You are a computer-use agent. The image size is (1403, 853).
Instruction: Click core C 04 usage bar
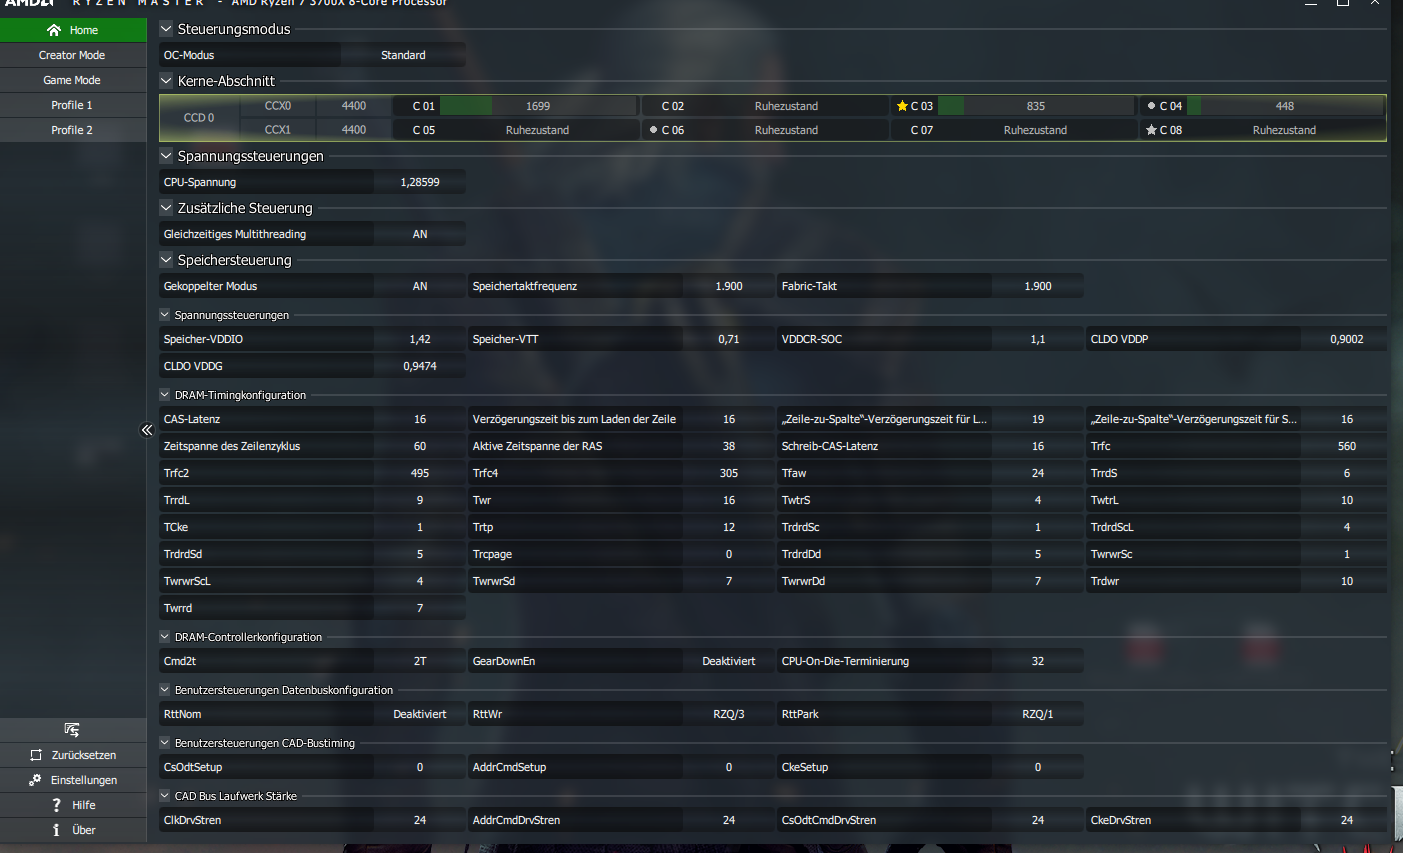pos(1285,106)
